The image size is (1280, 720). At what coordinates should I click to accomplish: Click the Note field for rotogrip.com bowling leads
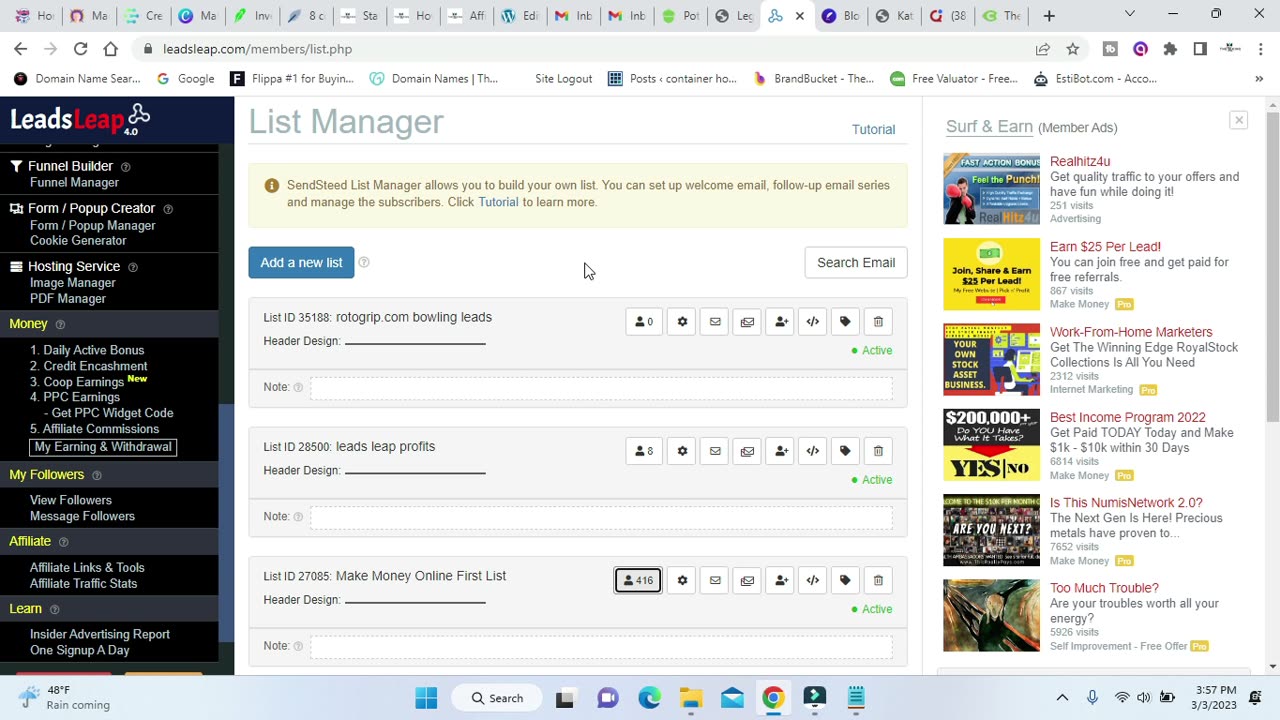tap(601, 387)
